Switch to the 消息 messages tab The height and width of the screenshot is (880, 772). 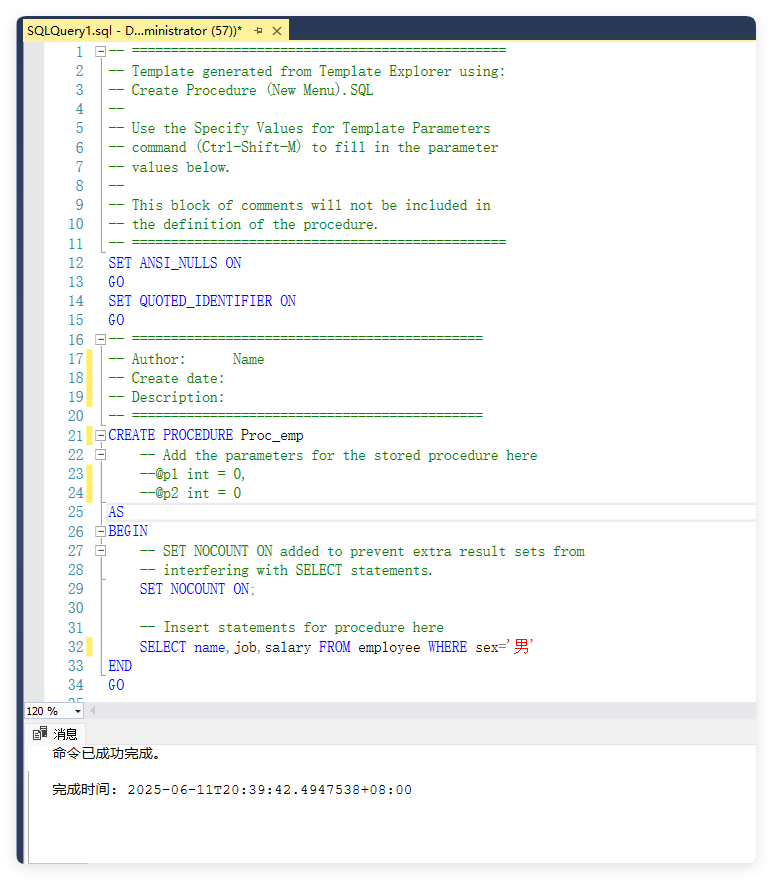click(x=56, y=734)
